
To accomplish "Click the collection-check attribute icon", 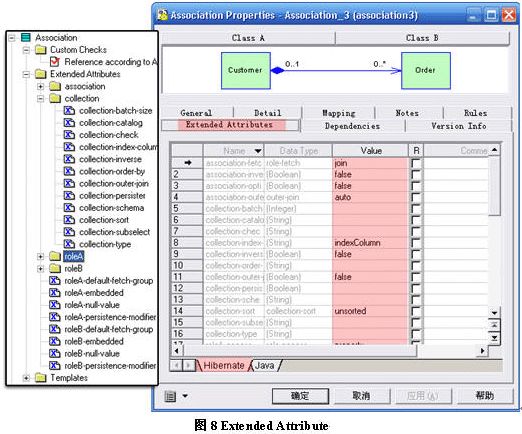I will tap(69, 135).
